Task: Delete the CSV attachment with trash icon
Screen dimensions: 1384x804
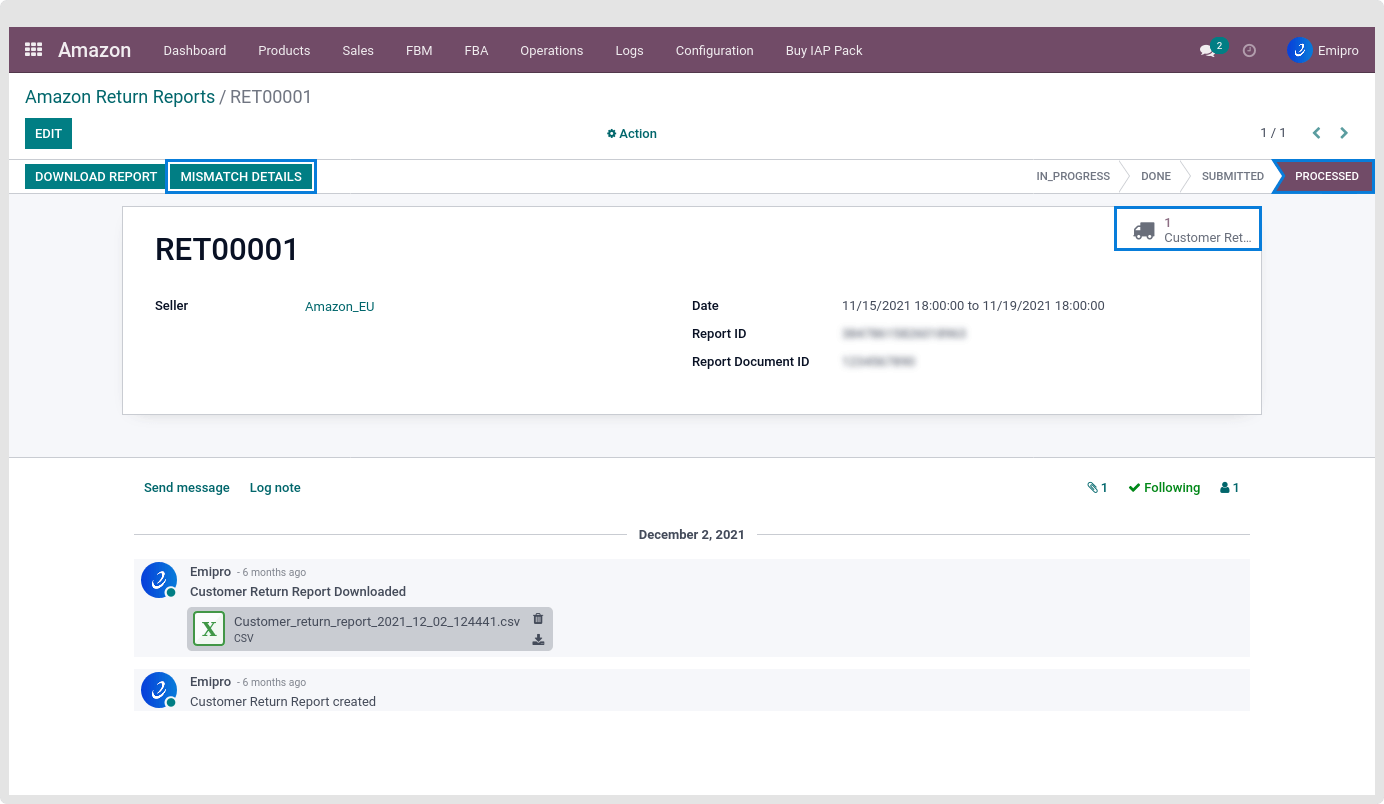Action: [538, 619]
